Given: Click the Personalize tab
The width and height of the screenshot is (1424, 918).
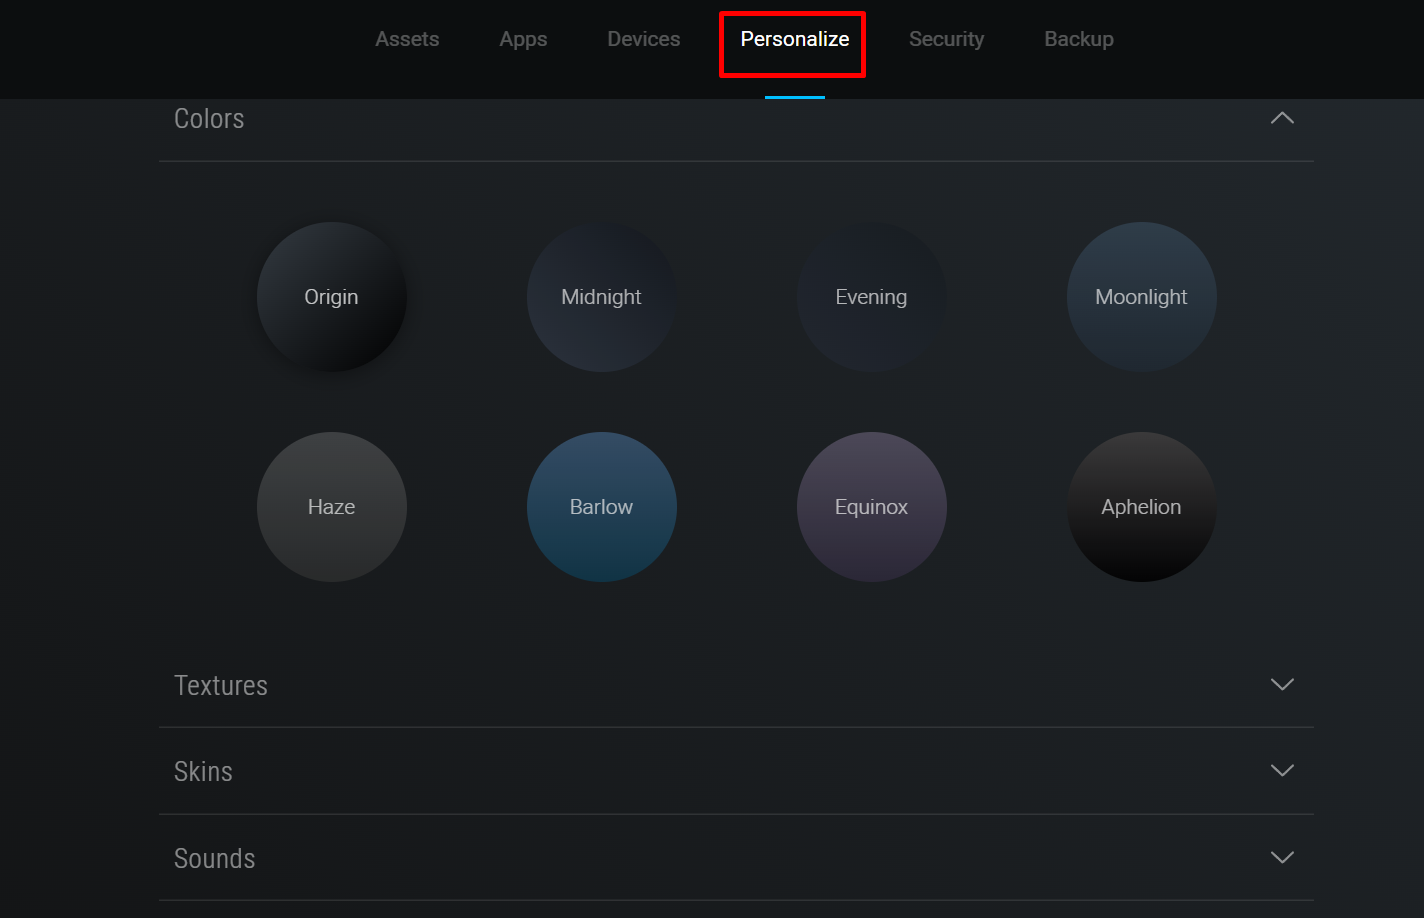Looking at the screenshot, I should [x=794, y=39].
